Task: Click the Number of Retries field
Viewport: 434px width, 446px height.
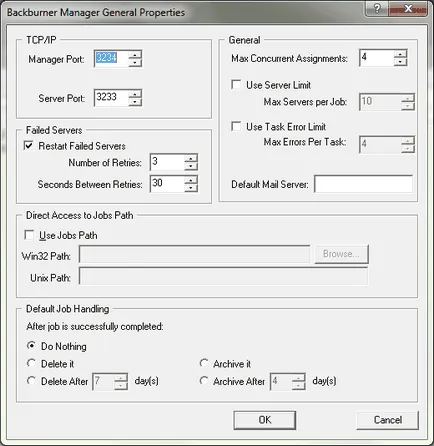Action: click(167, 162)
